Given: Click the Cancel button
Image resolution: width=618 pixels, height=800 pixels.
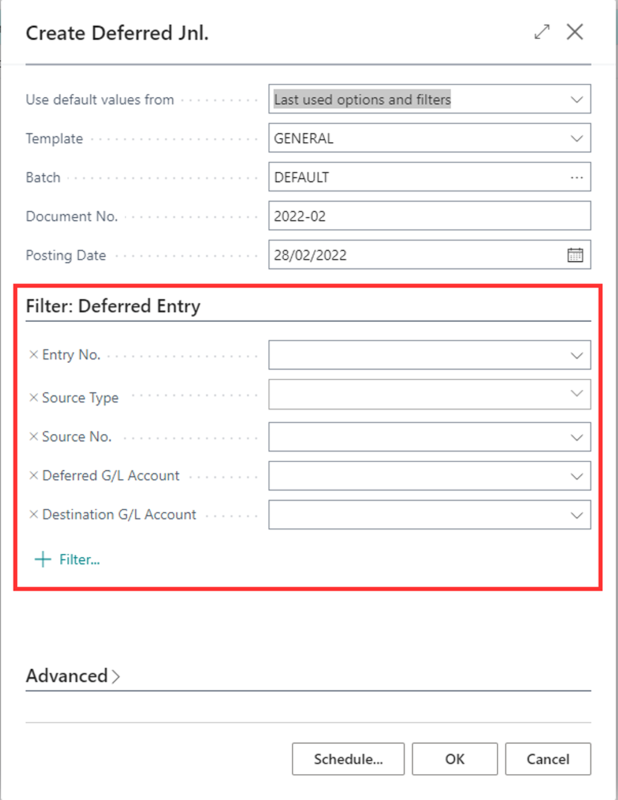Looking at the screenshot, I should pos(548,759).
